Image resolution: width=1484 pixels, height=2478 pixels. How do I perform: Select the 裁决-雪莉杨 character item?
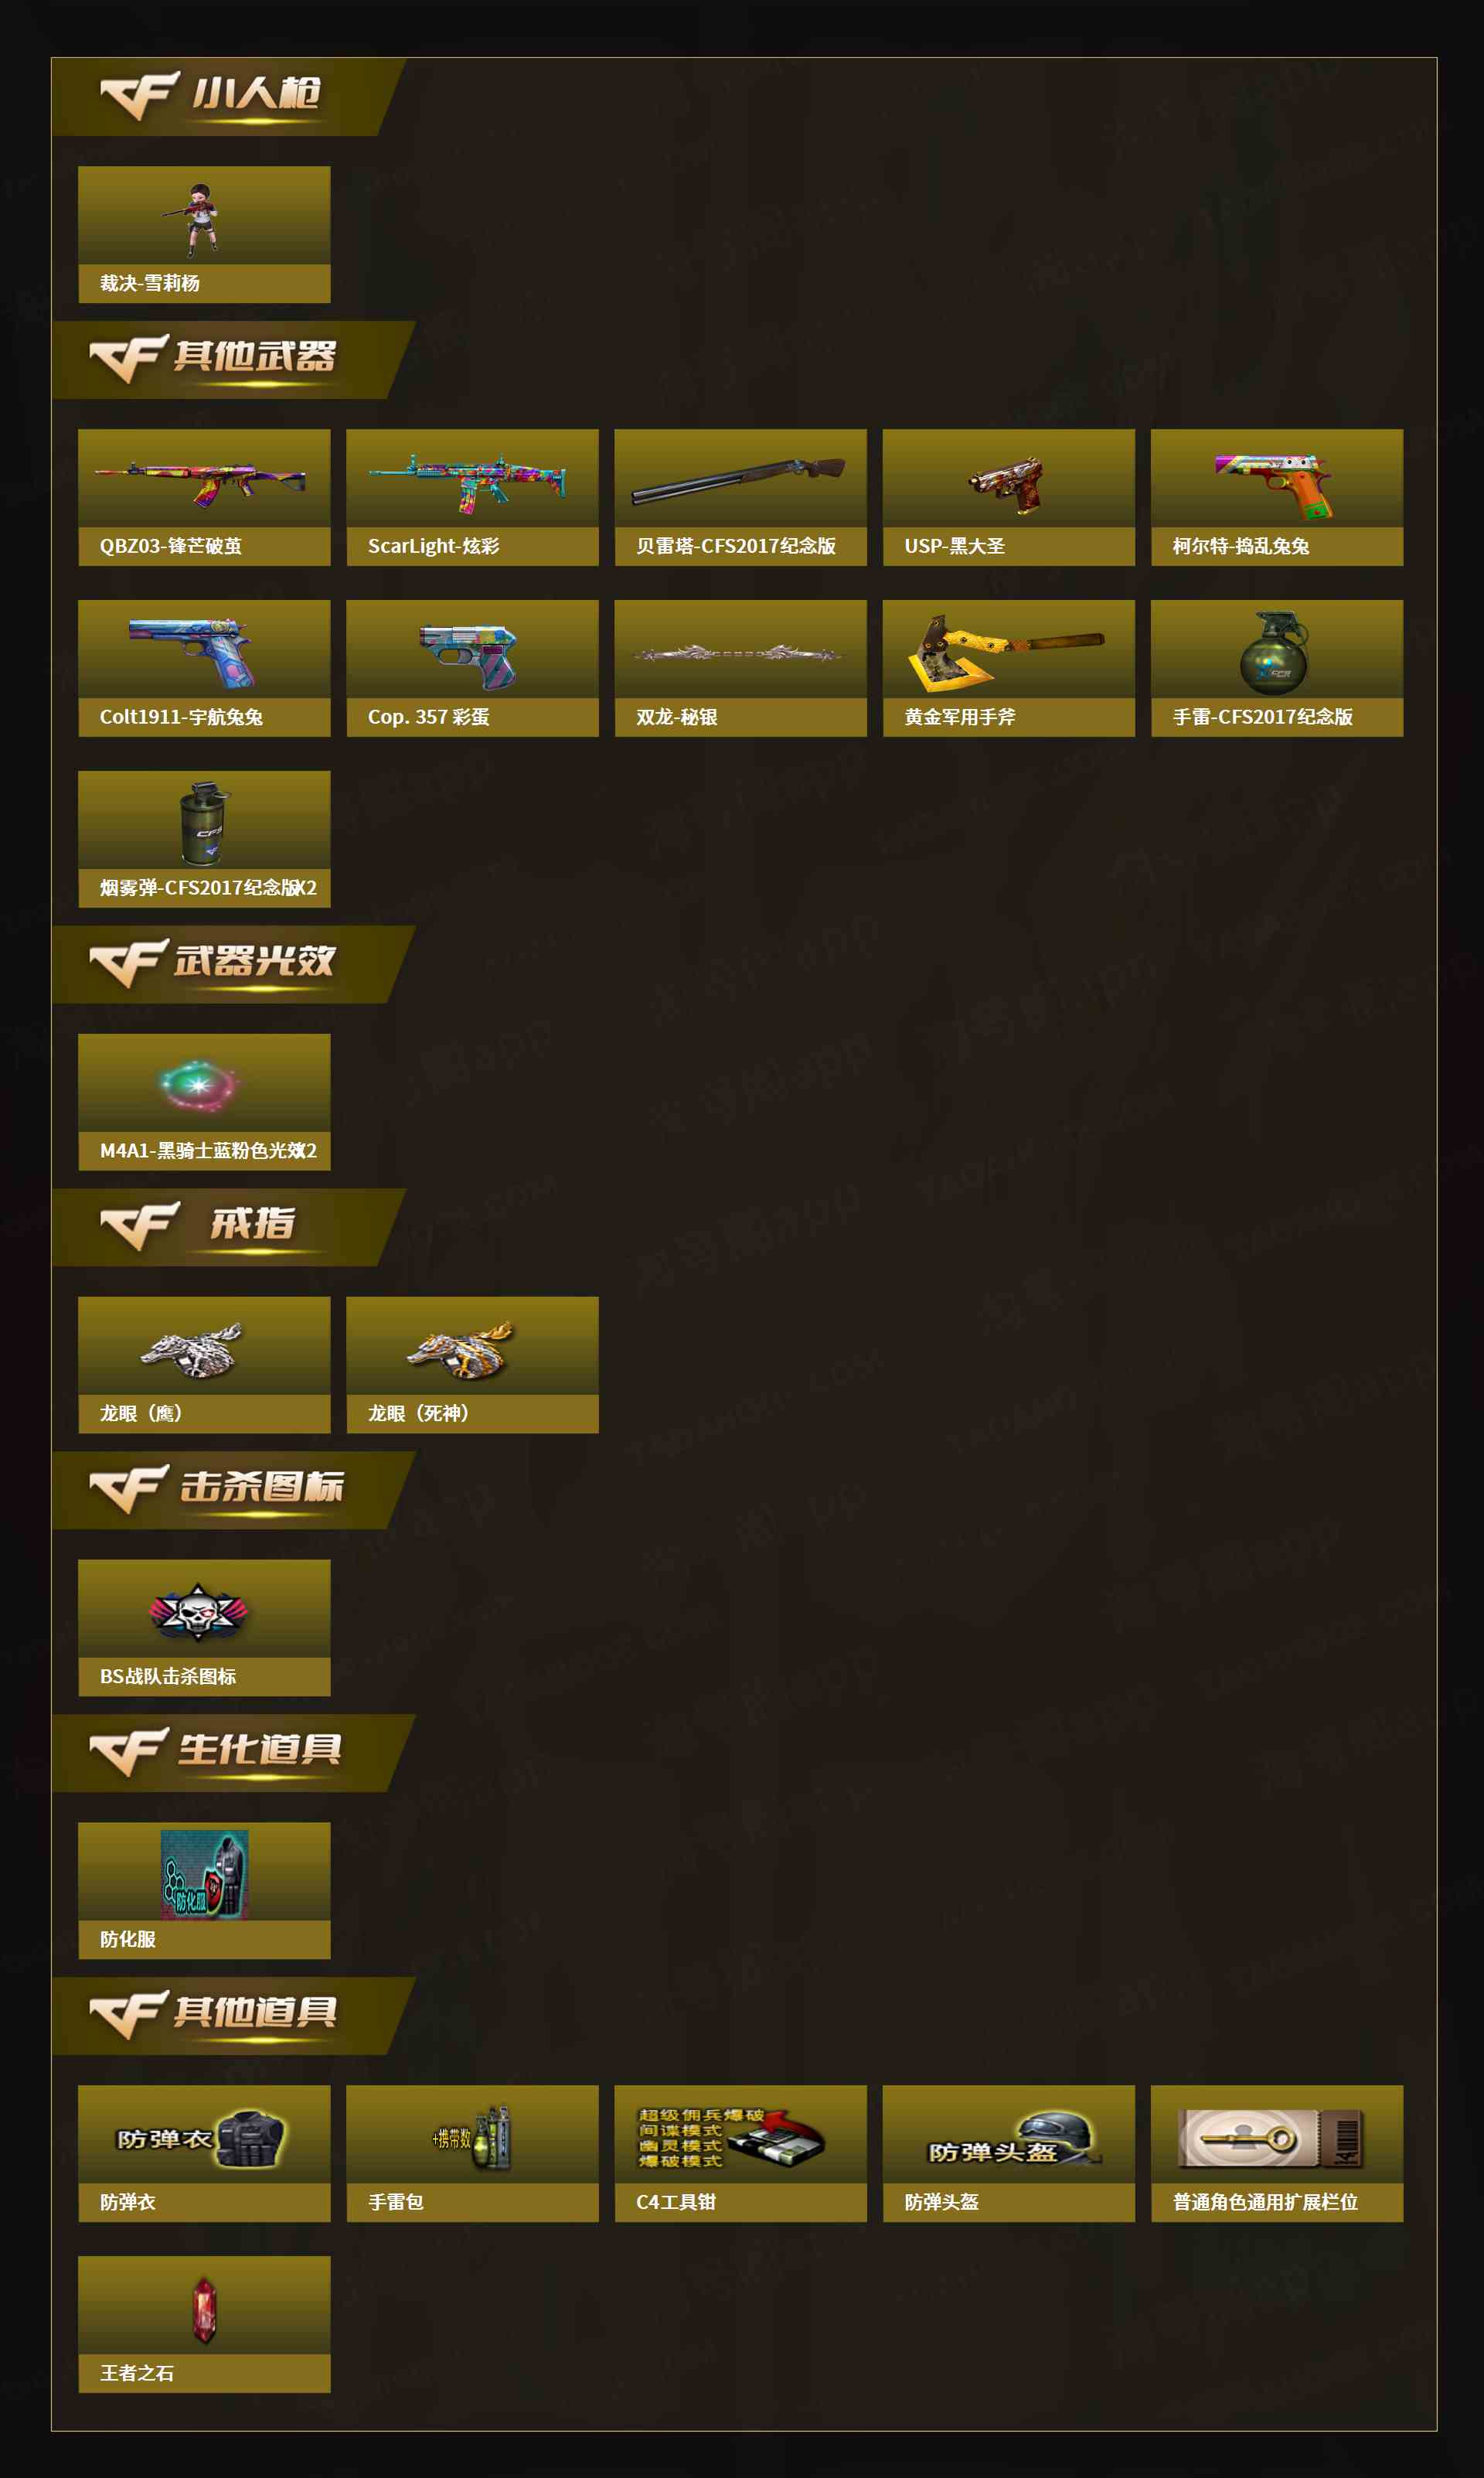click(x=204, y=234)
